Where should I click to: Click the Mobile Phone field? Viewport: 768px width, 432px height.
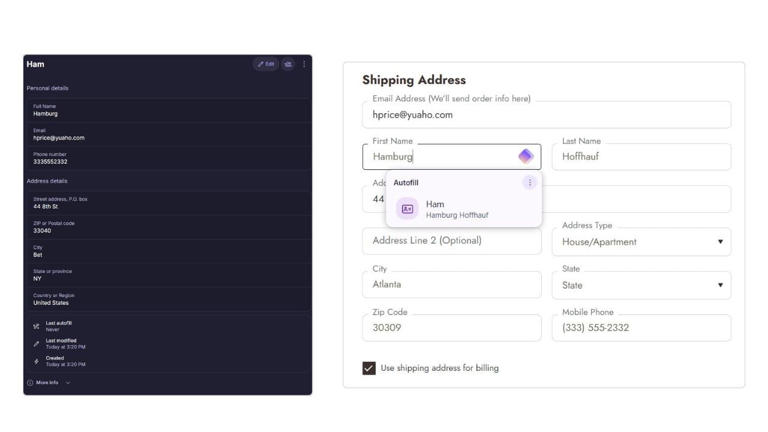[x=641, y=328]
